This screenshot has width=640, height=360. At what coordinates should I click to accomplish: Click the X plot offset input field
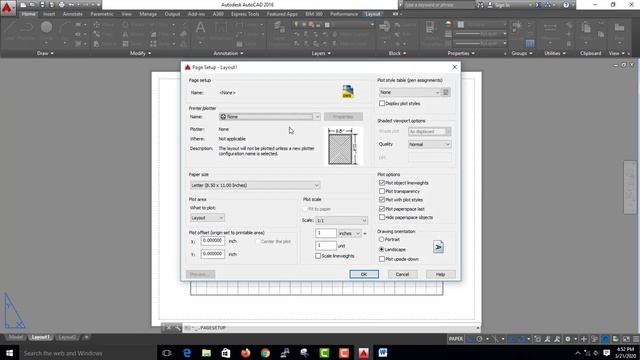pos(213,241)
